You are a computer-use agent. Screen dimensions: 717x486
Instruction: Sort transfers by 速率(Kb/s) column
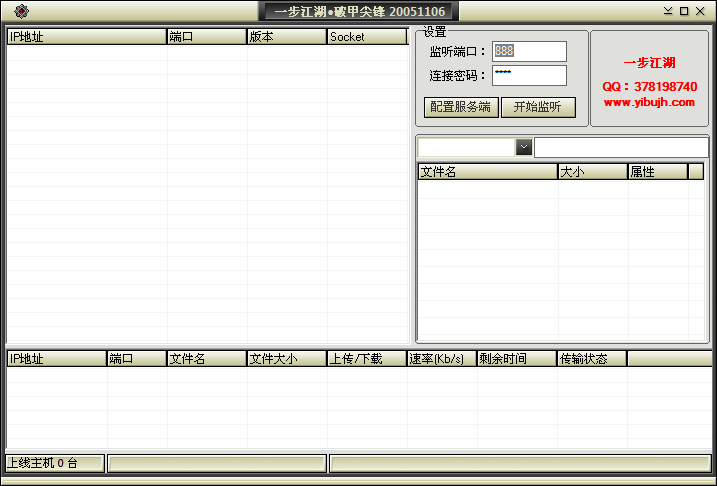point(441,359)
